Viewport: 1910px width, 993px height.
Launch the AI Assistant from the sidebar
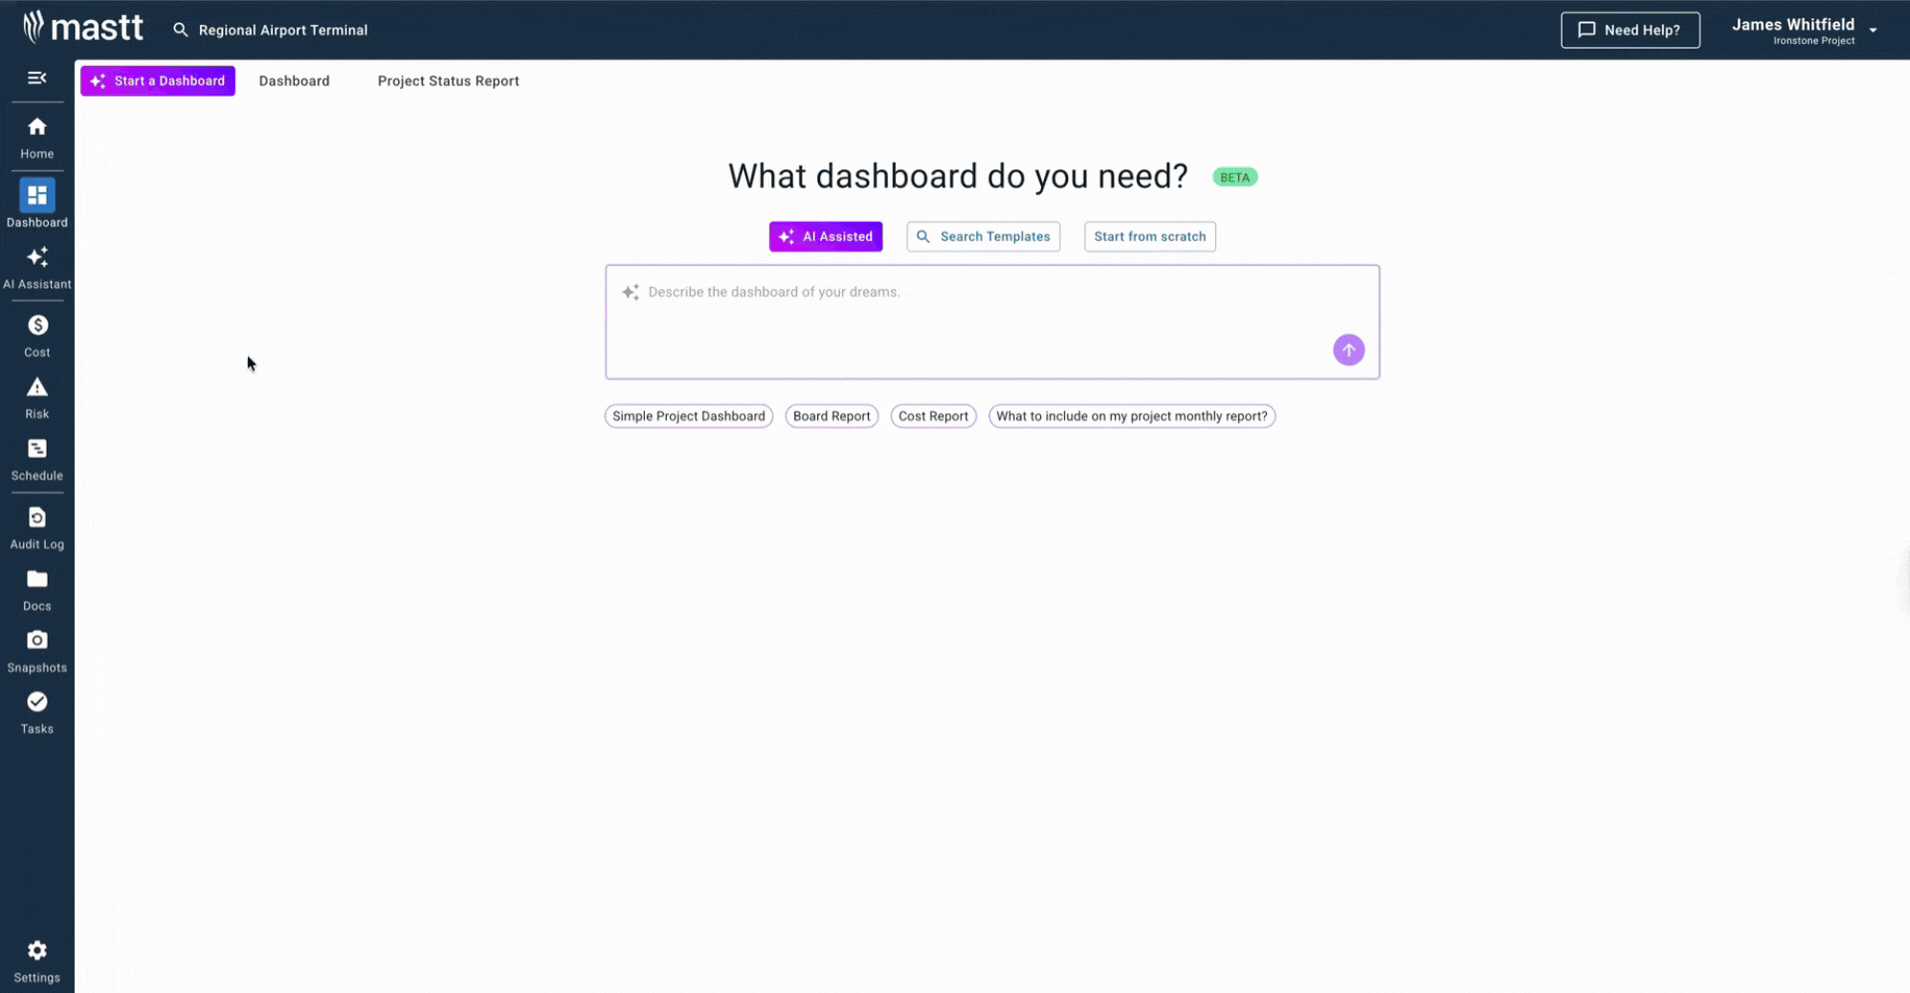tap(36, 267)
